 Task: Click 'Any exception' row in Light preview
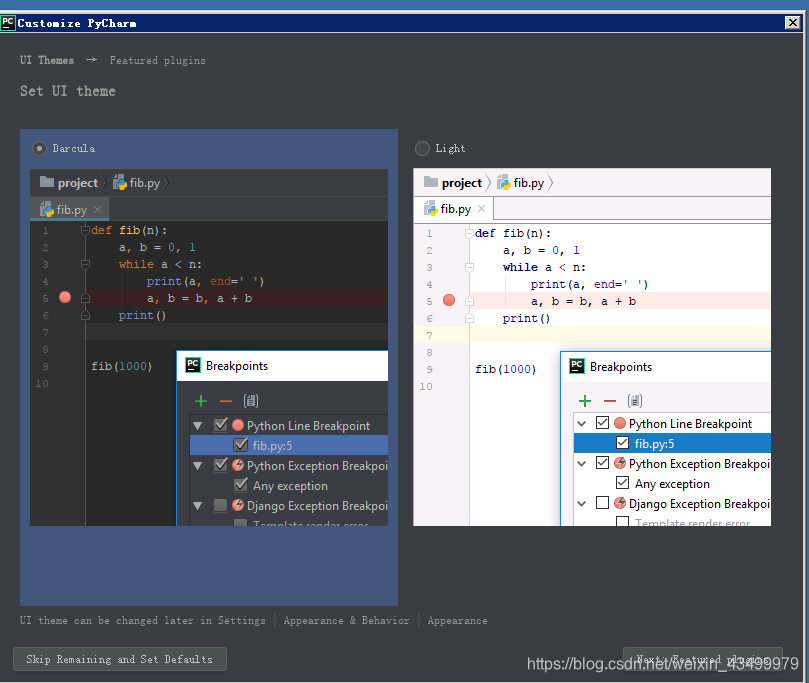[x=672, y=483]
